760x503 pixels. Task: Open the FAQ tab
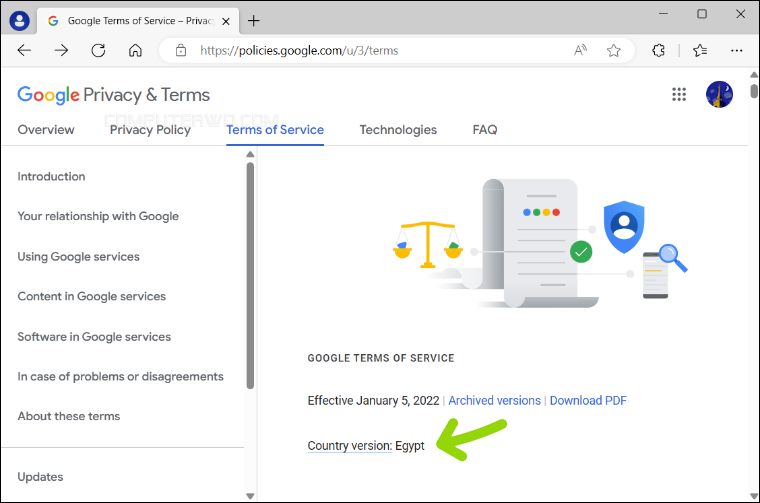click(485, 130)
